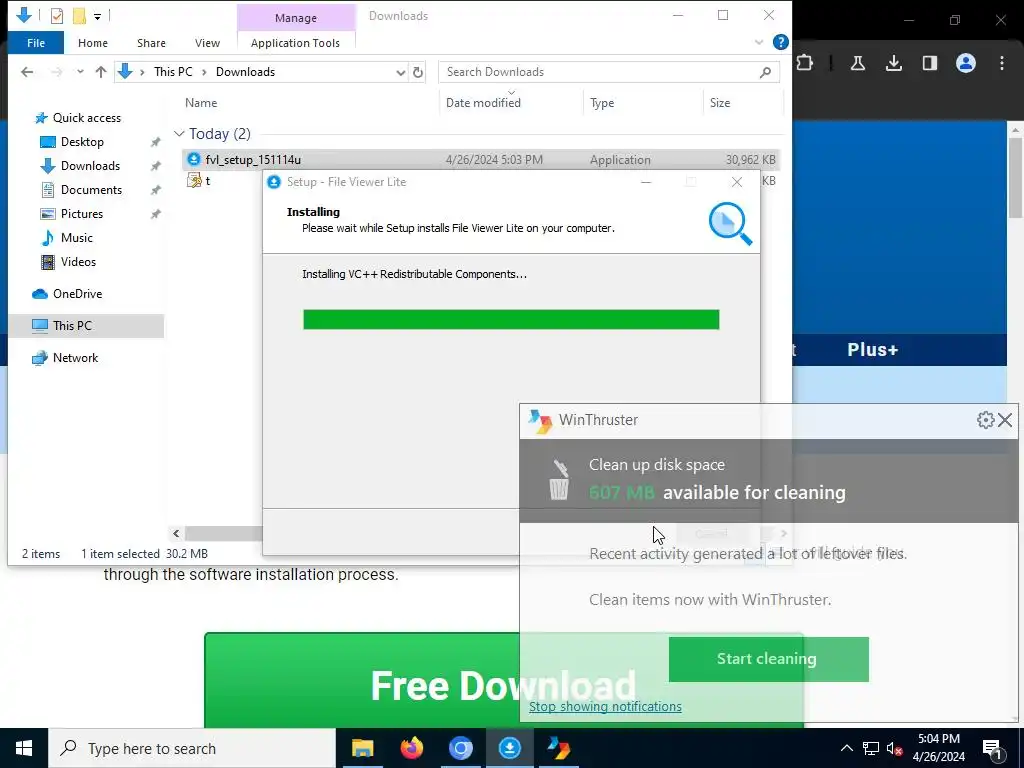Click horizontal scrollbar left arrow in Explorer
The image size is (1024, 768).
point(176,534)
